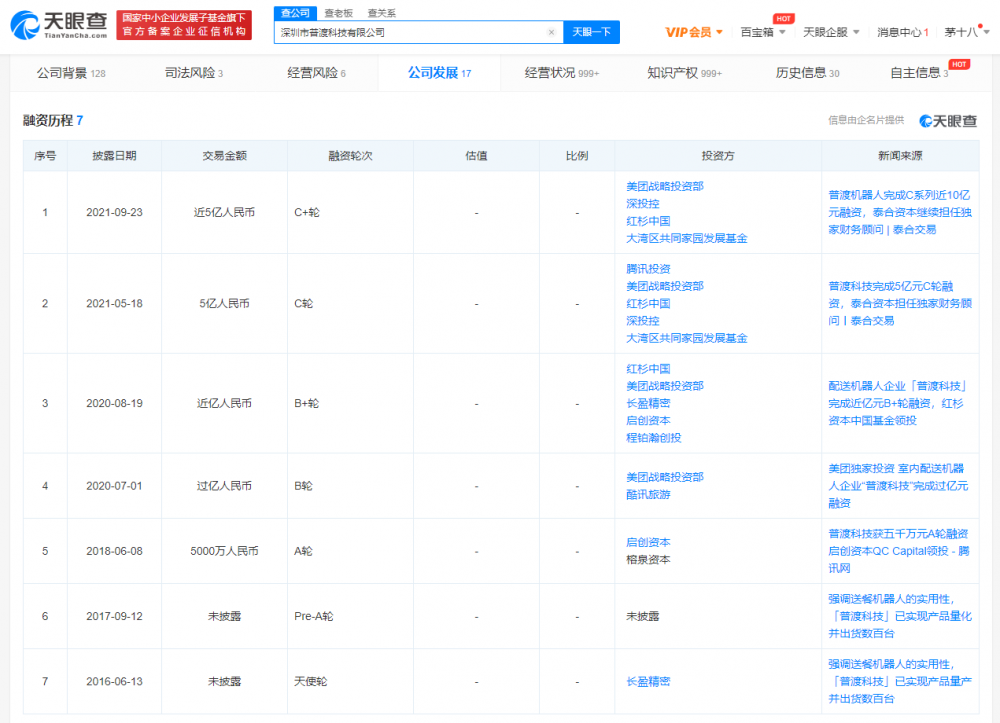
Task: Click the 近5亿人民币 amount cell
Action: 224,213
